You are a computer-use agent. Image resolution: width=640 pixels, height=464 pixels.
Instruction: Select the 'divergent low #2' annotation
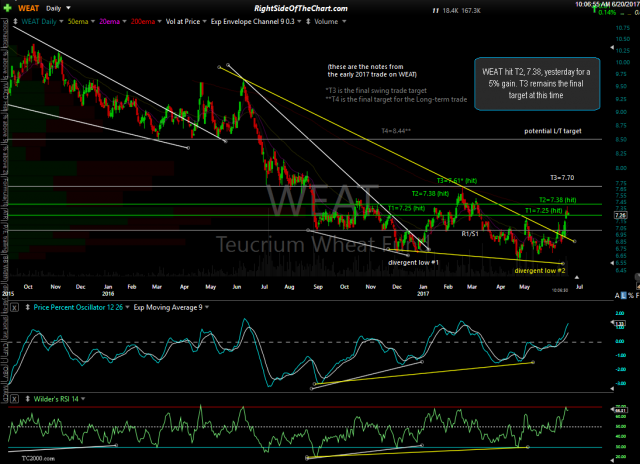coord(540,271)
